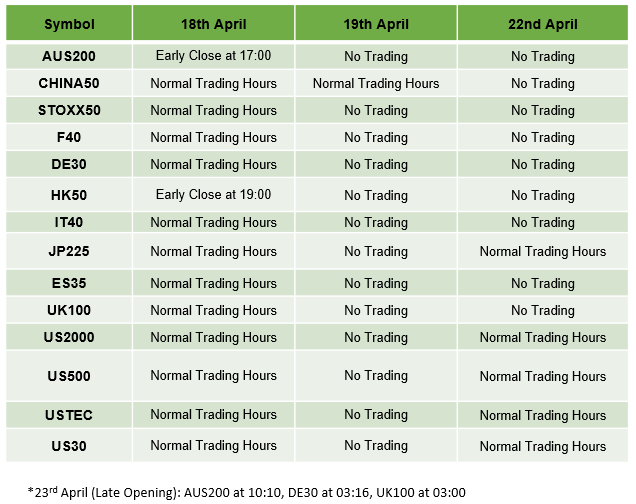Select HK50 Early Close at 19:00 cell
636x504 pixels.
(x=213, y=195)
